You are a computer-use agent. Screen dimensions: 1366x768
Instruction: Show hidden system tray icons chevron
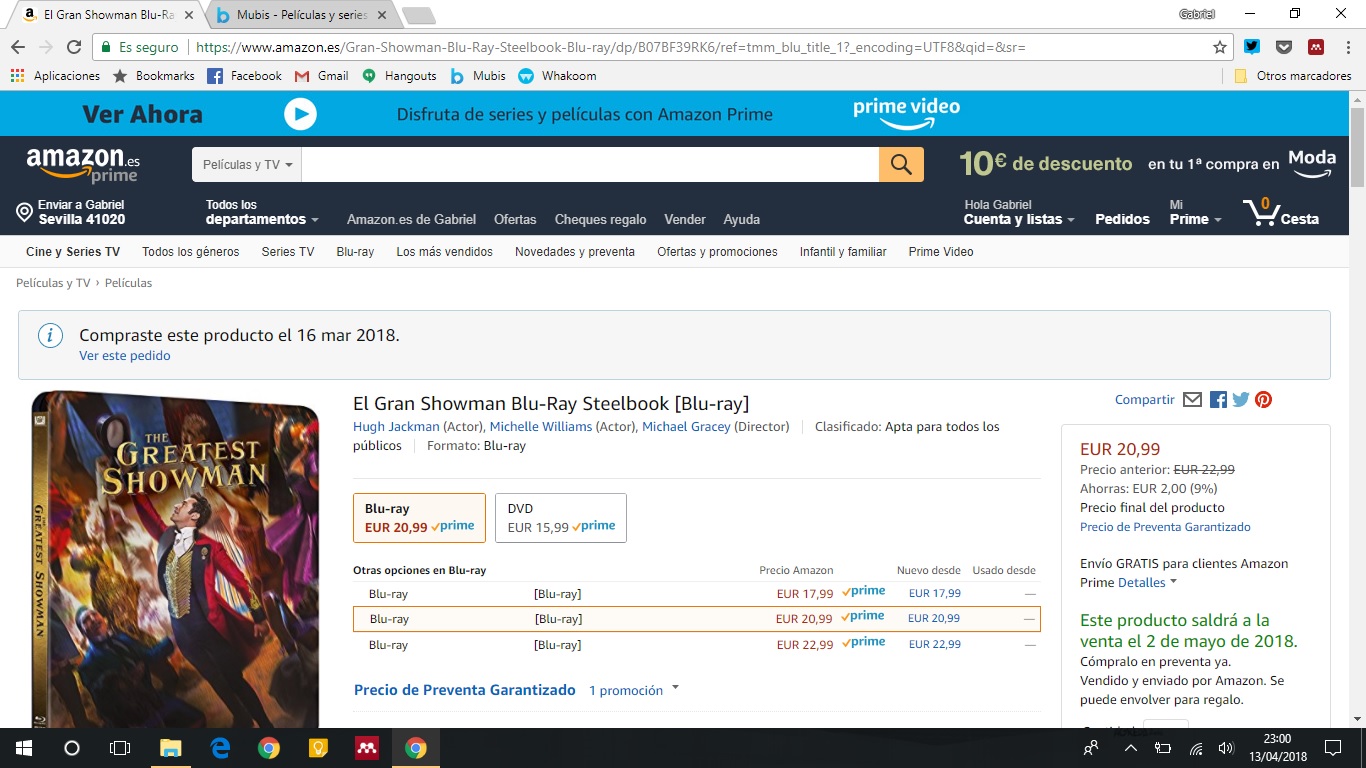coord(1131,748)
